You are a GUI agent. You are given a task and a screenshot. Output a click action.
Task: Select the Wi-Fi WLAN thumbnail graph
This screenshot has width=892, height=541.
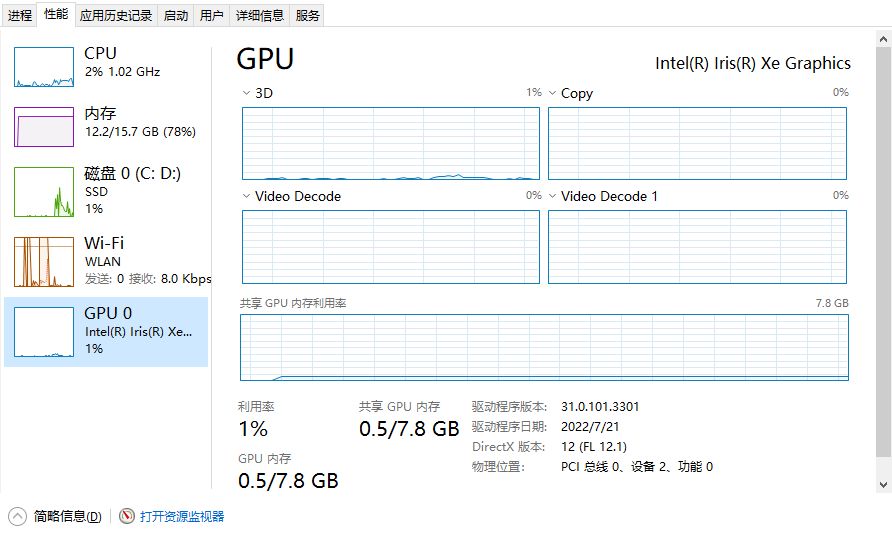pyautogui.click(x=44, y=262)
